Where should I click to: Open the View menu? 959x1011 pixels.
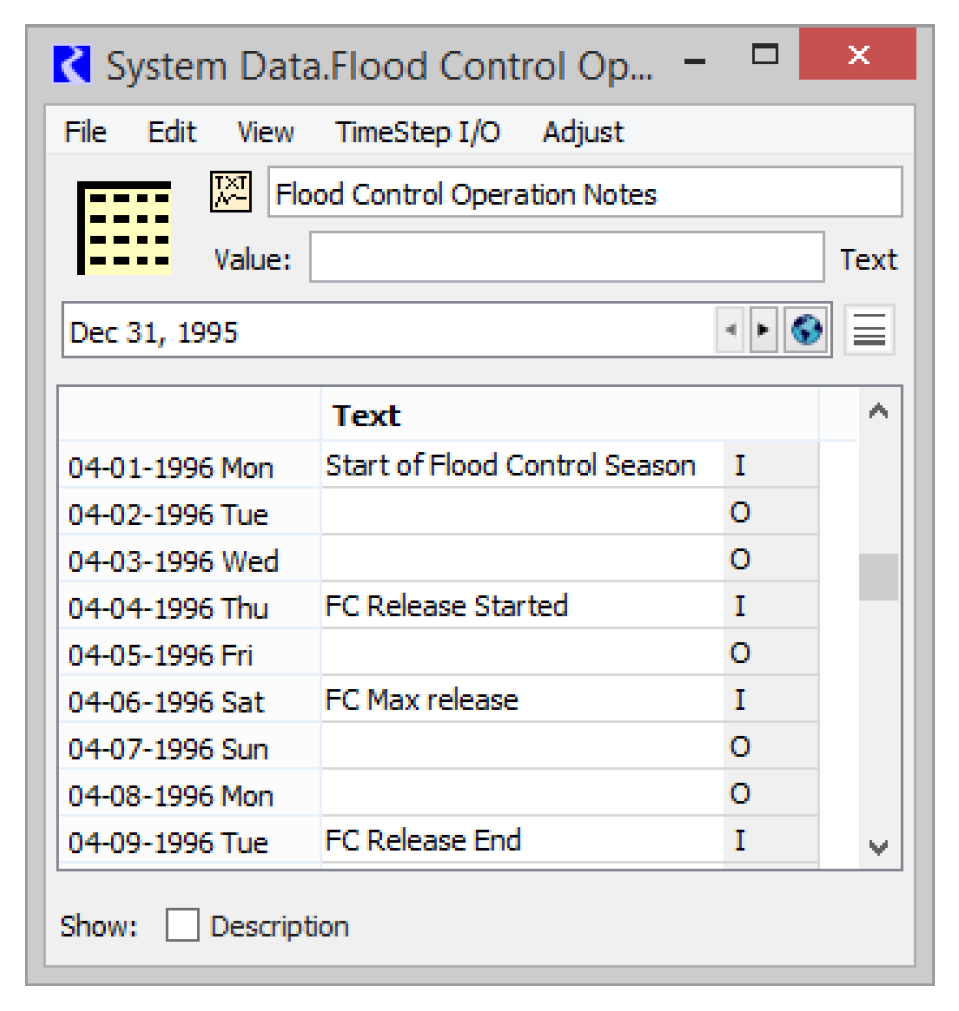coord(265,132)
